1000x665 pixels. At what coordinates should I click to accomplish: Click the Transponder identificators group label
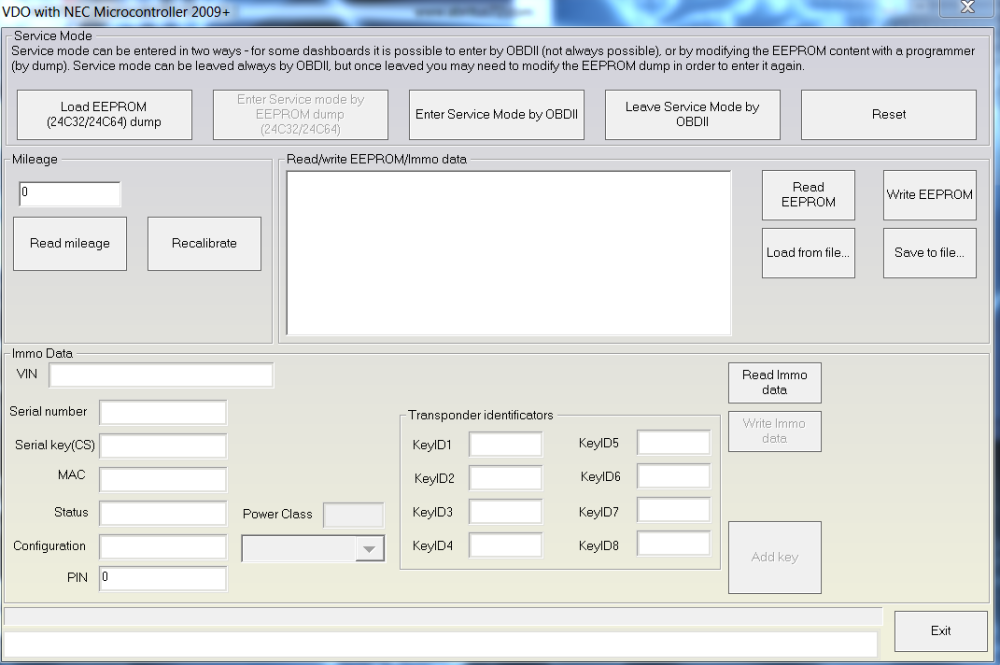pyautogui.click(x=481, y=415)
